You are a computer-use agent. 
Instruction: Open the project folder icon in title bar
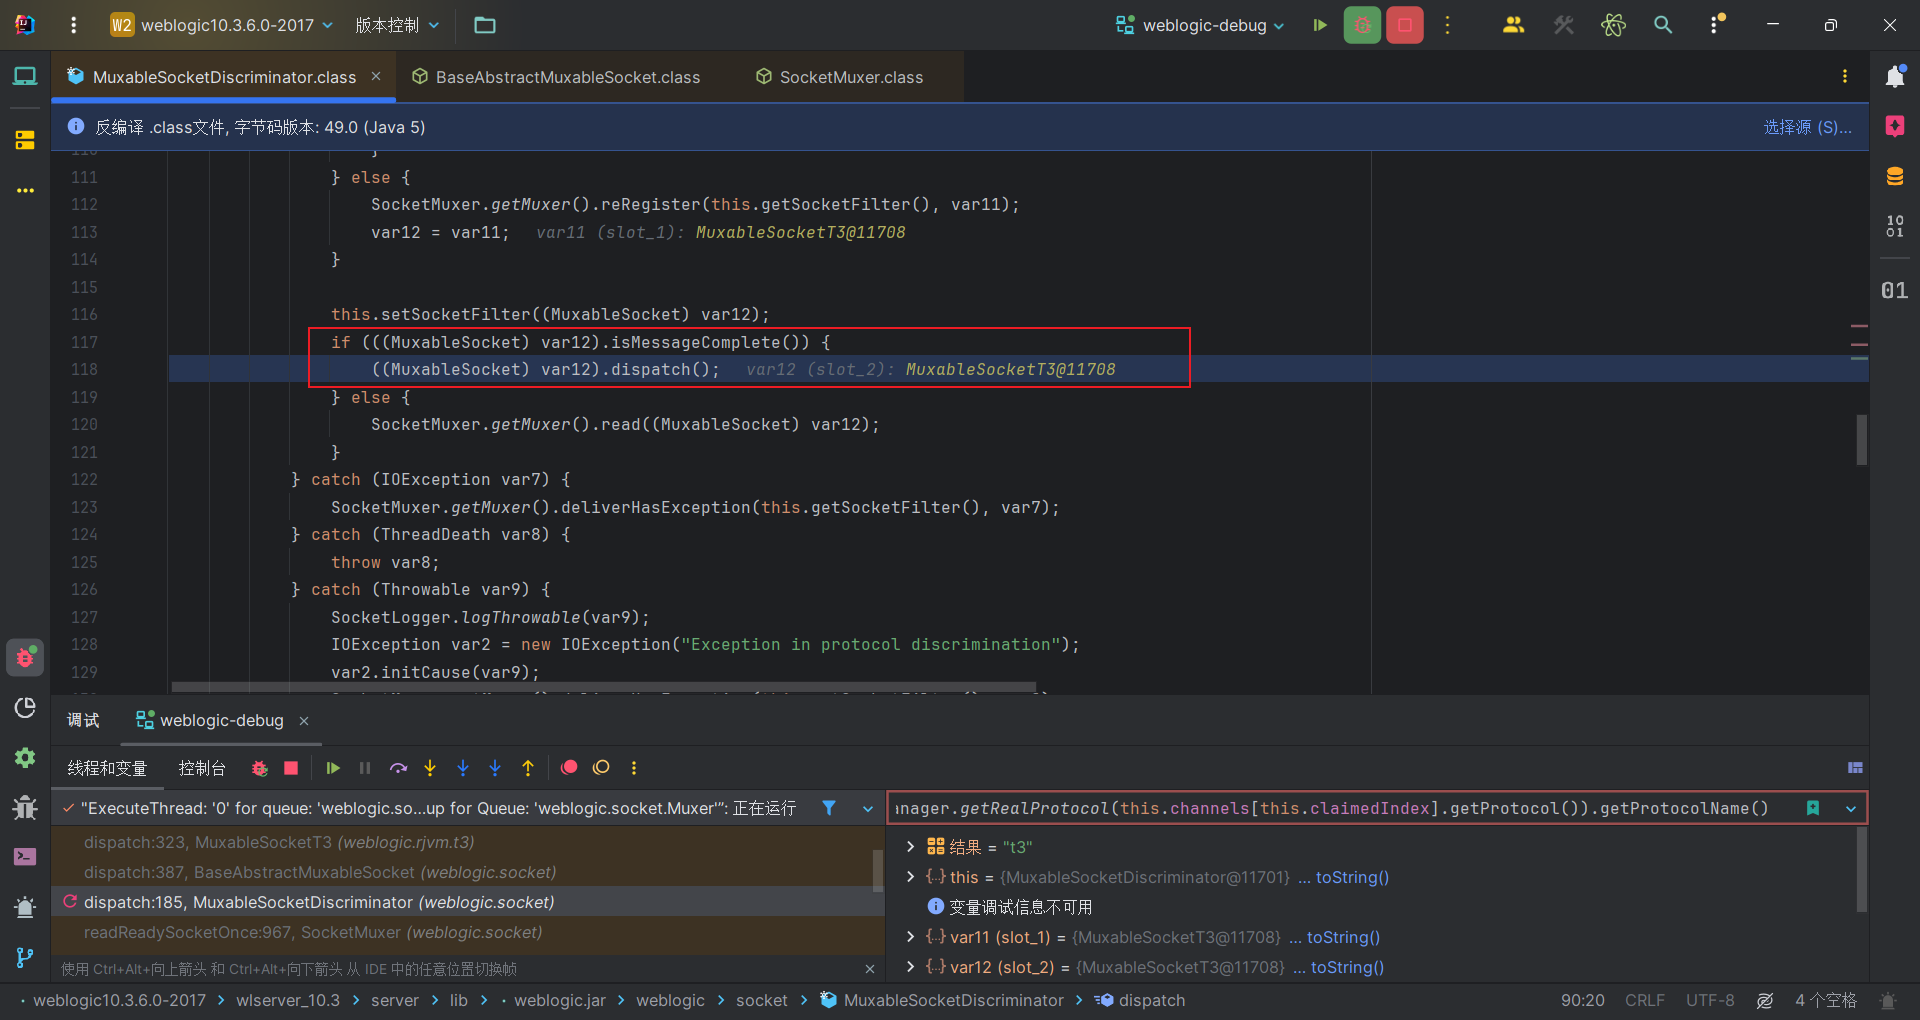pos(485,25)
